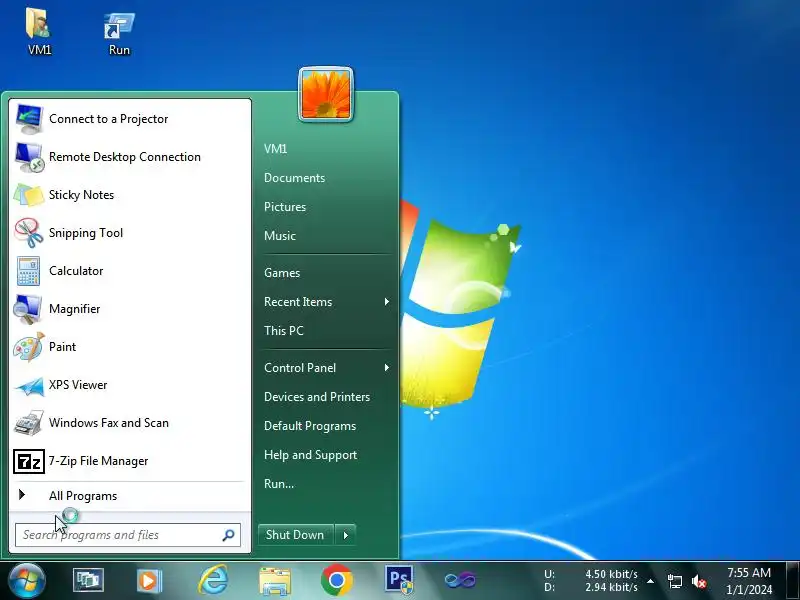Open Music from Start menu
The height and width of the screenshot is (600, 800).
pos(280,236)
